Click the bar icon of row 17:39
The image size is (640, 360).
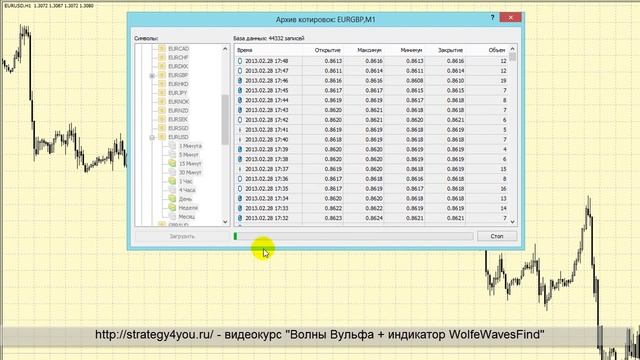pos(240,149)
